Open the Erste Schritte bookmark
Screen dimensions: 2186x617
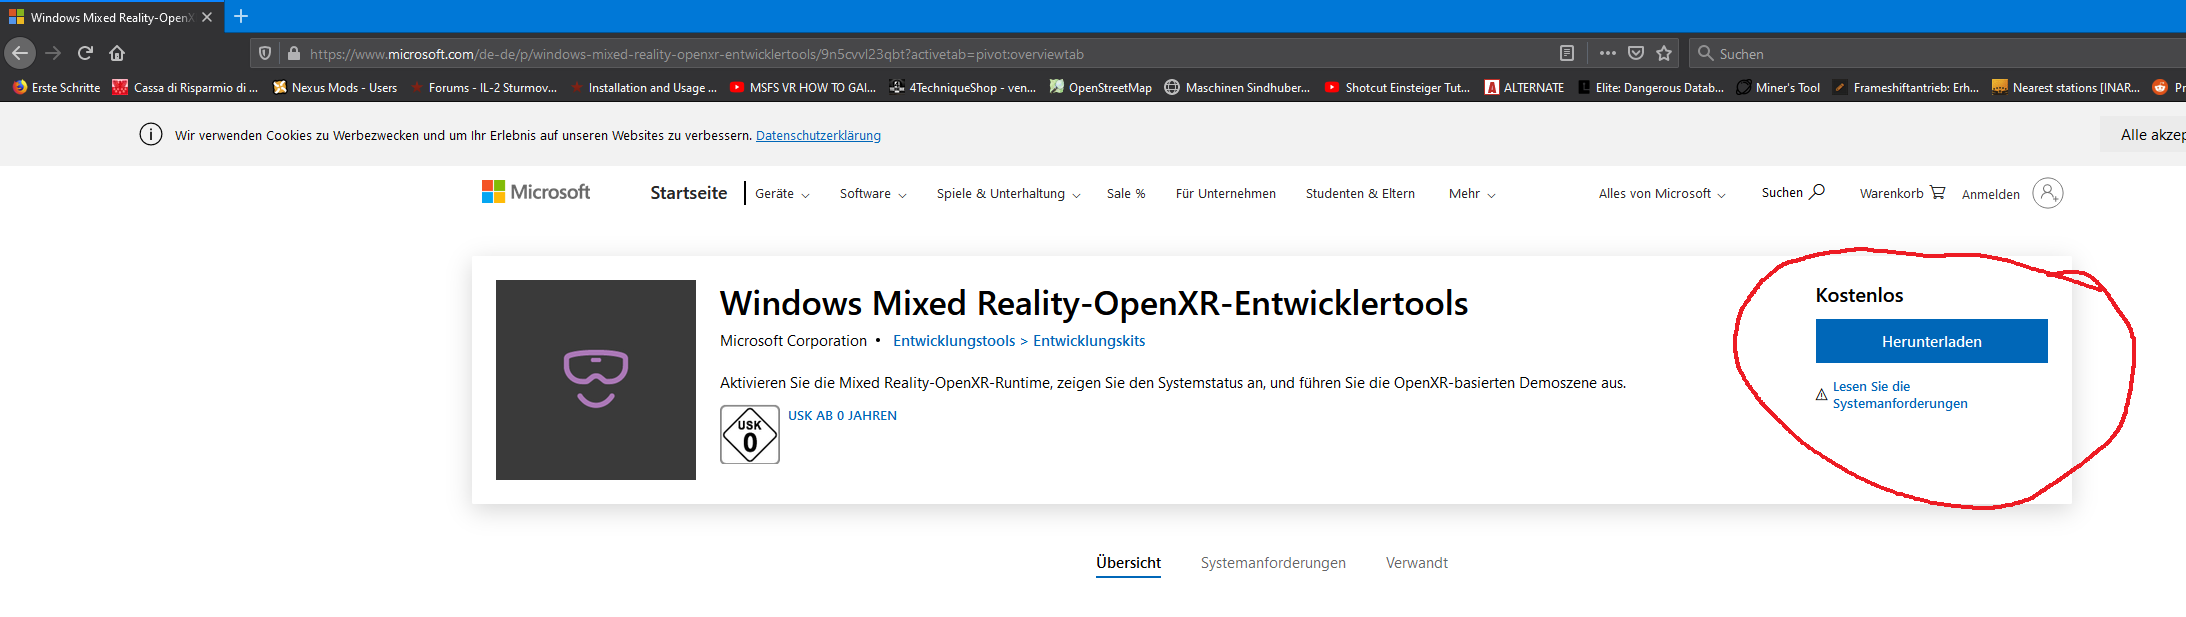pyautogui.click(x=57, y=88)
